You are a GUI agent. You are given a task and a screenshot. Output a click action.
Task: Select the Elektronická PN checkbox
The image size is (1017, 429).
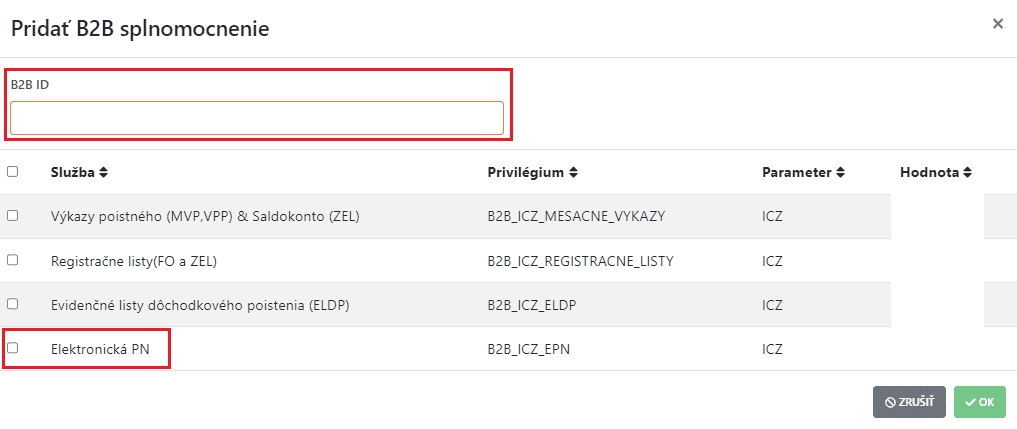[13, 348]
